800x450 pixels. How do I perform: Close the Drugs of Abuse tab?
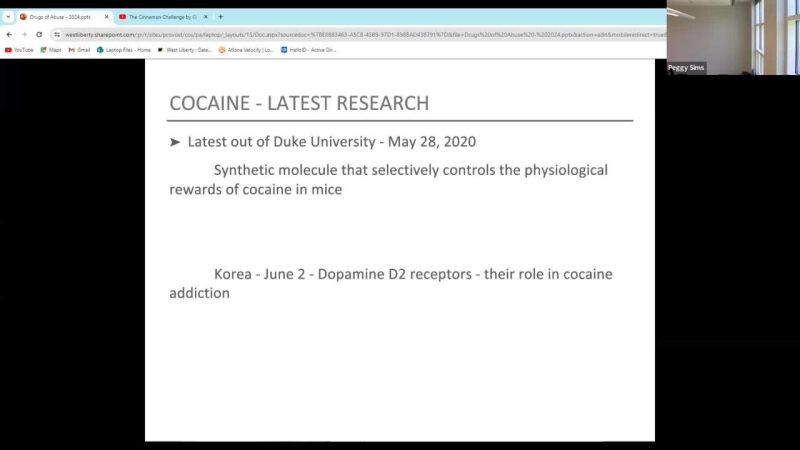105,17
